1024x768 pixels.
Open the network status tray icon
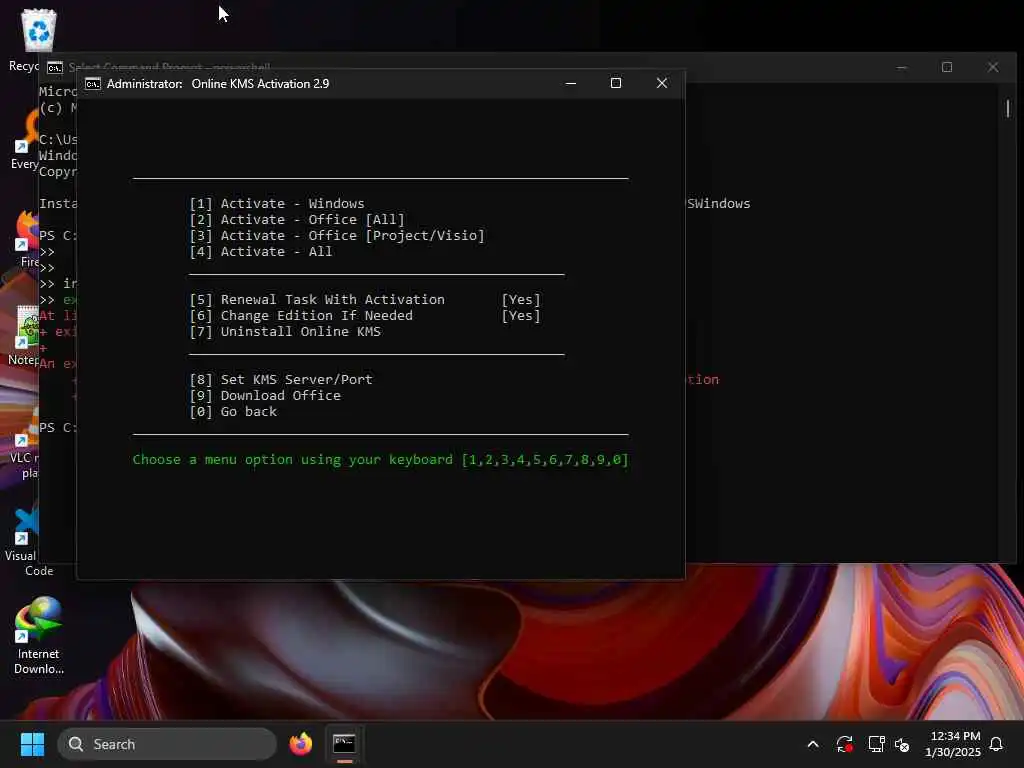[x=876, y=744]
